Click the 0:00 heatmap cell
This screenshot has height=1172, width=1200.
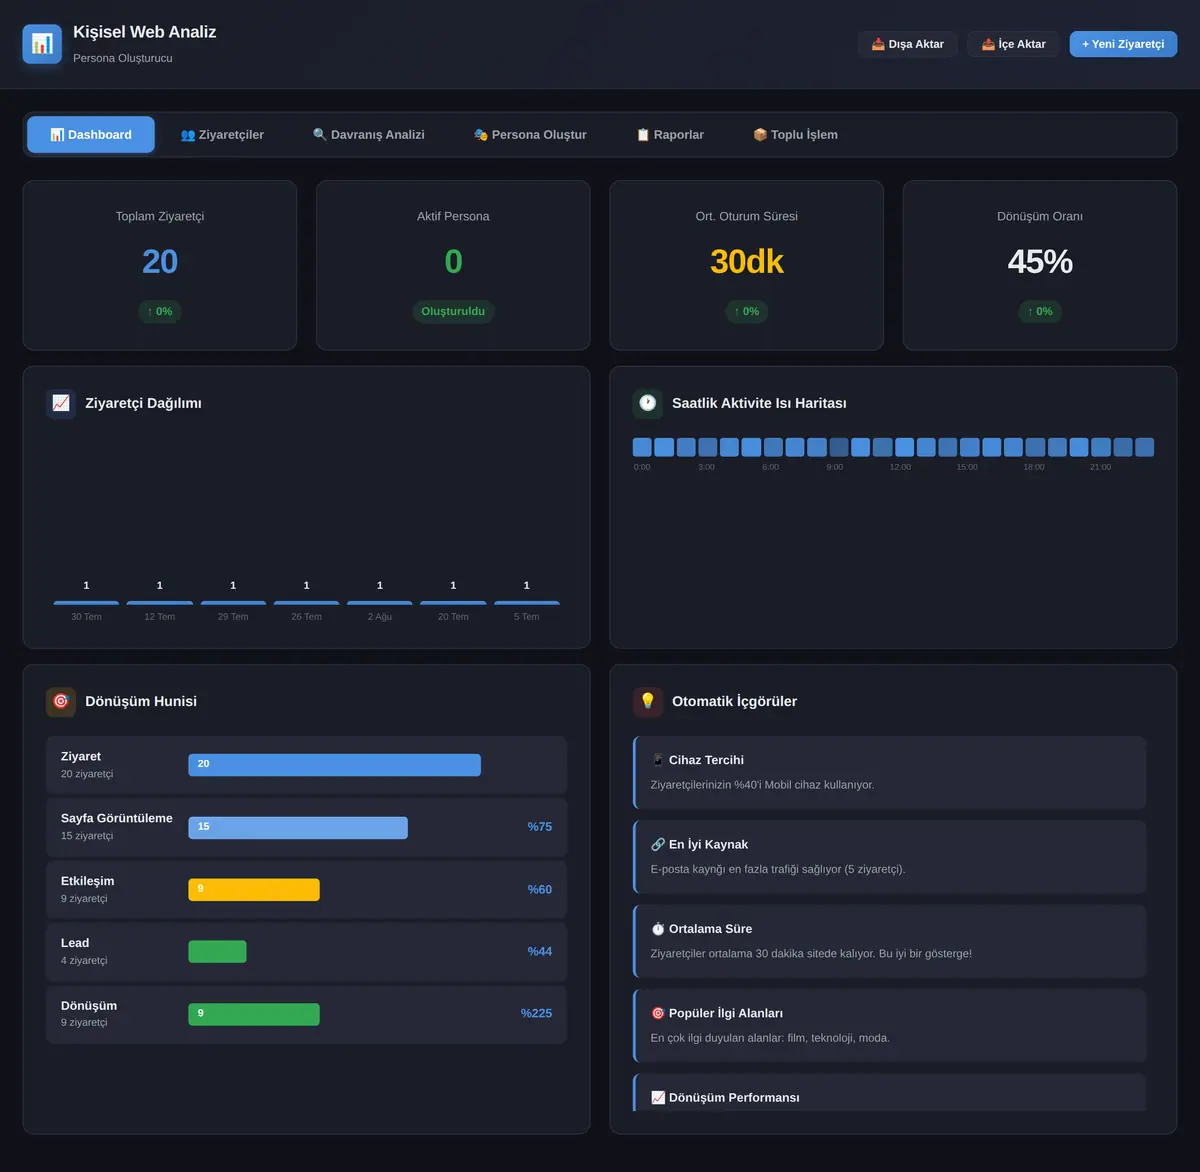(x=642, y=447)
